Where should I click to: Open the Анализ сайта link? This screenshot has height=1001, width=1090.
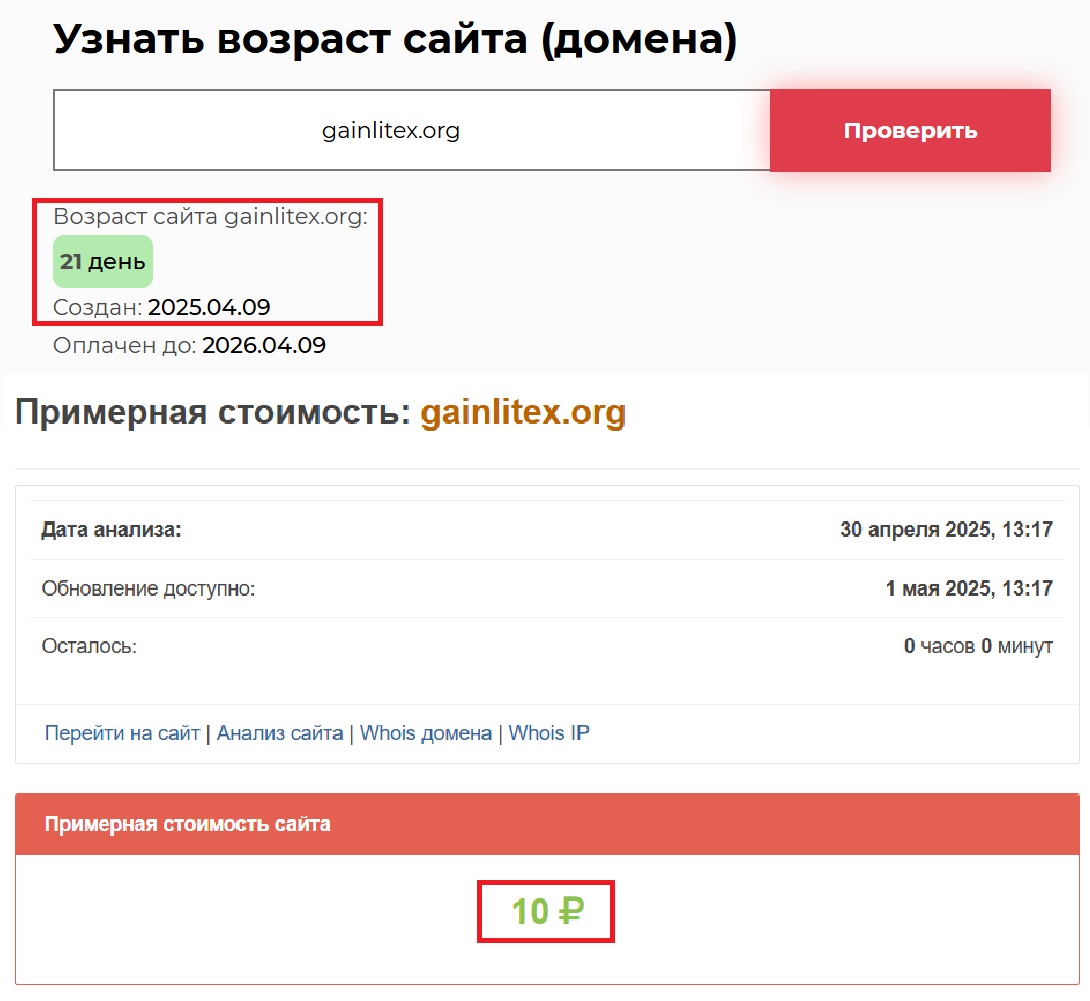pyautogui.click(x=280, y=733)
